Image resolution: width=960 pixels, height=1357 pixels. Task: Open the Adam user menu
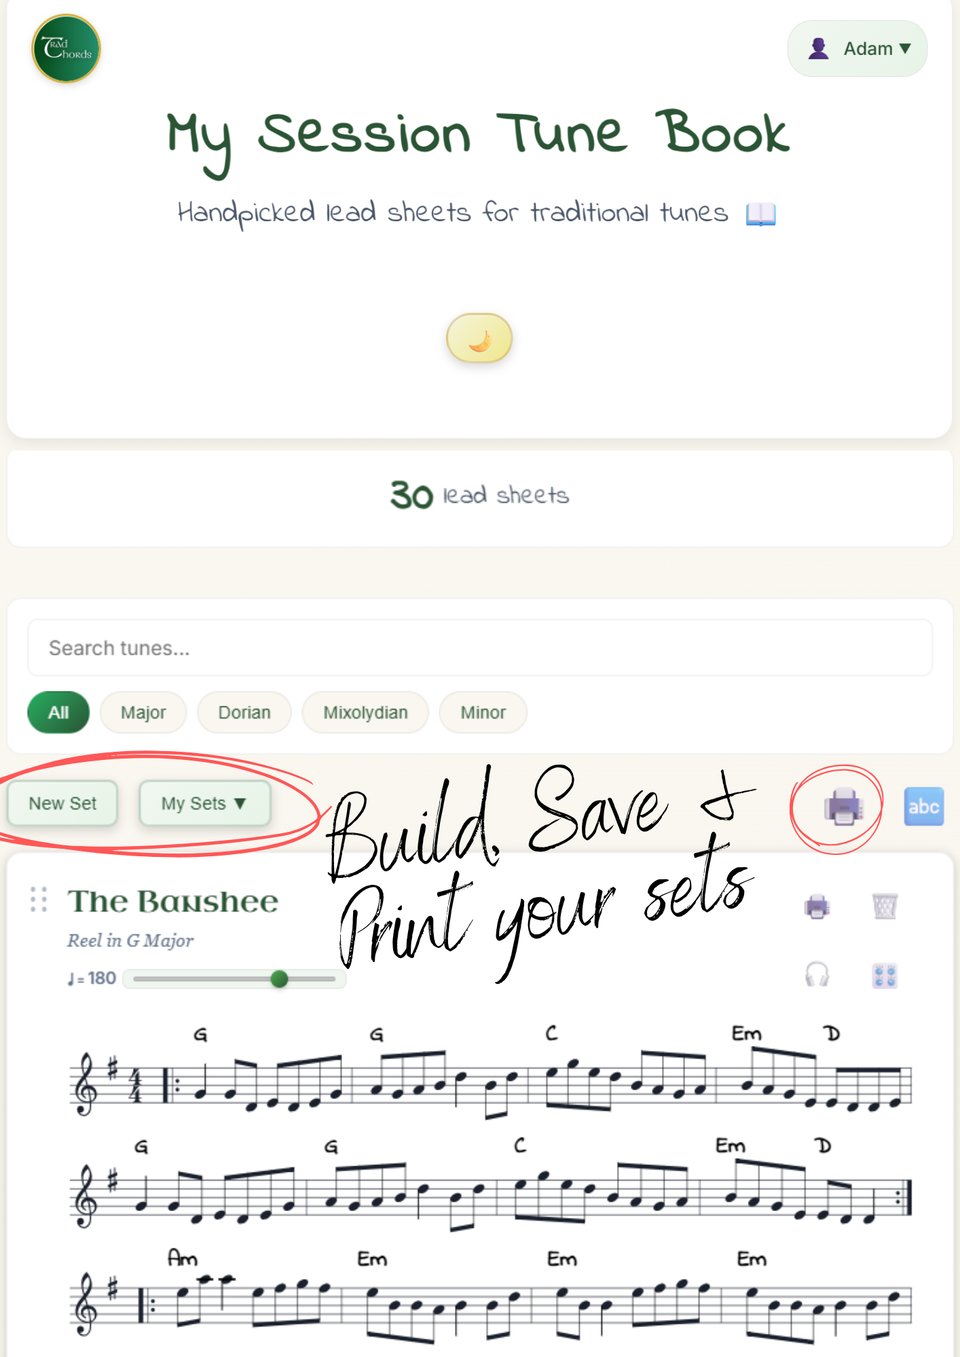[857, 48]
